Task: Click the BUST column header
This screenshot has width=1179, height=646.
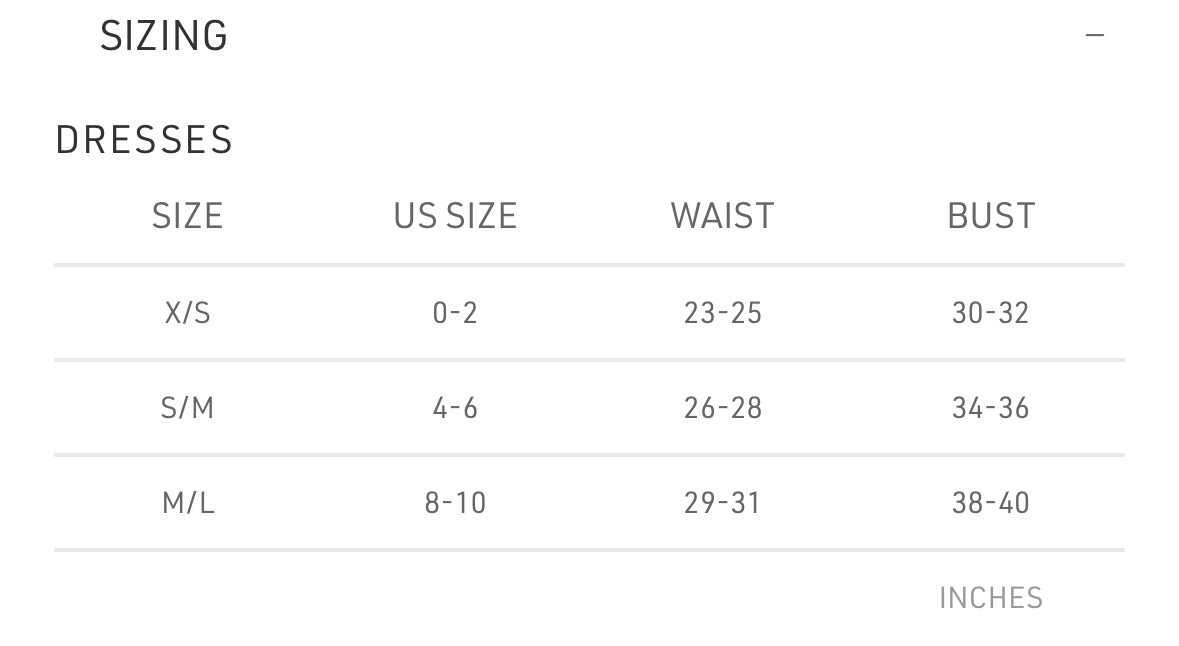Action: point(991,216)
